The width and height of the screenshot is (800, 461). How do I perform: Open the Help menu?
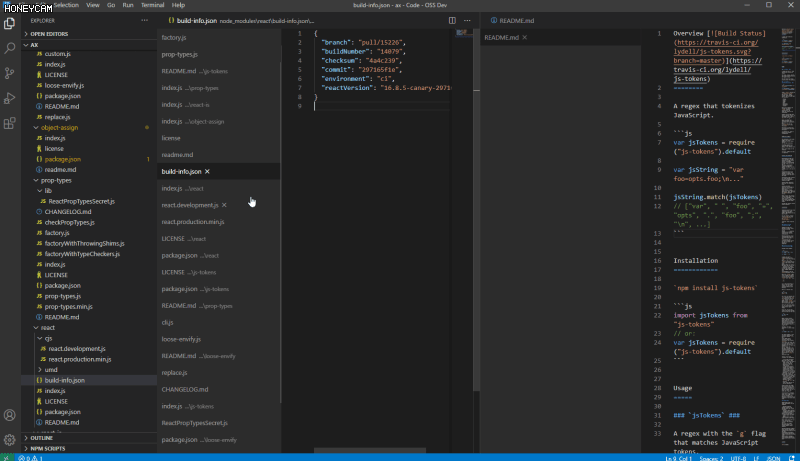178,5
